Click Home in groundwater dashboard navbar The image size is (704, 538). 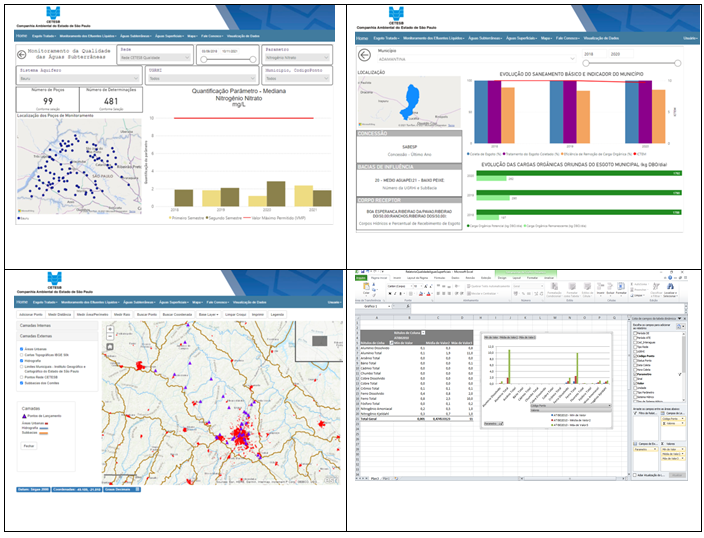point(21,35)
